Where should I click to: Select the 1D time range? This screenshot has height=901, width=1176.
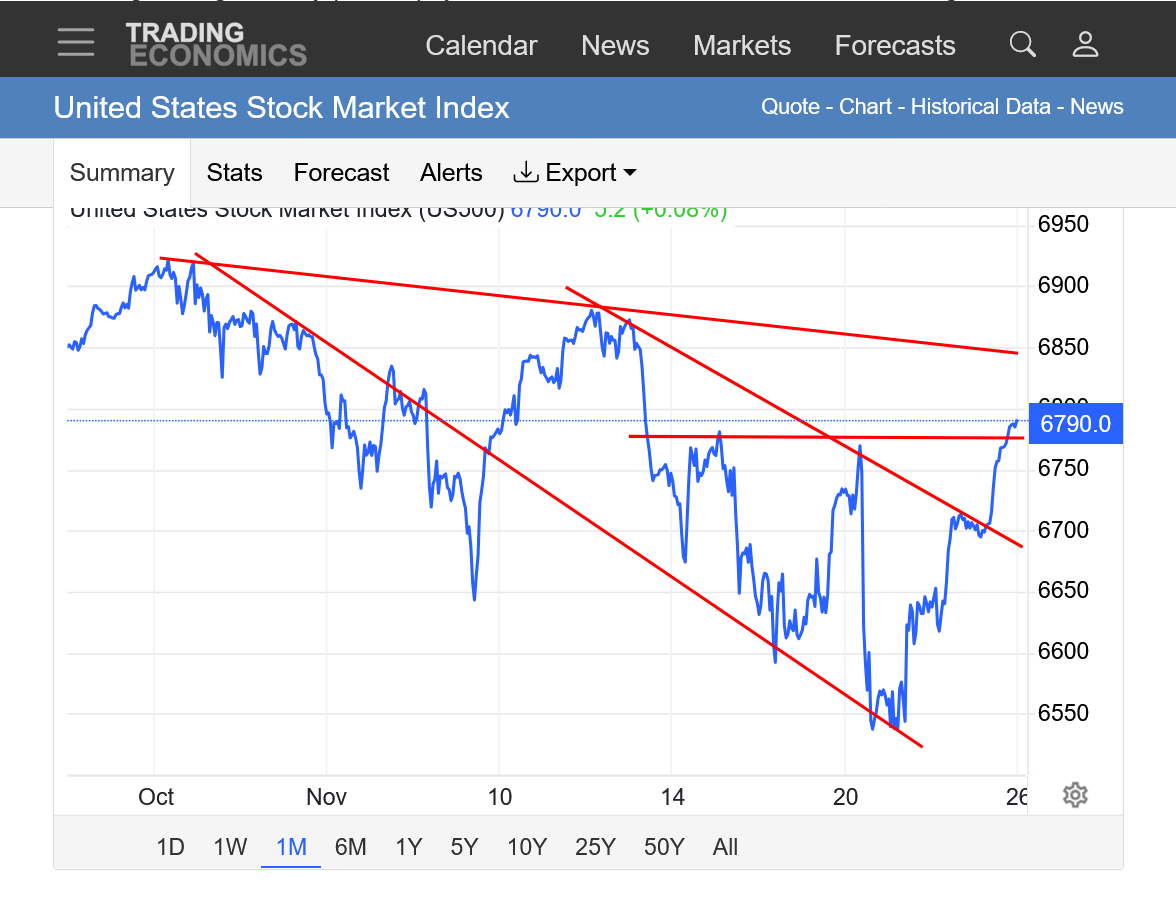pyautogui.click(x=170, y=847)
